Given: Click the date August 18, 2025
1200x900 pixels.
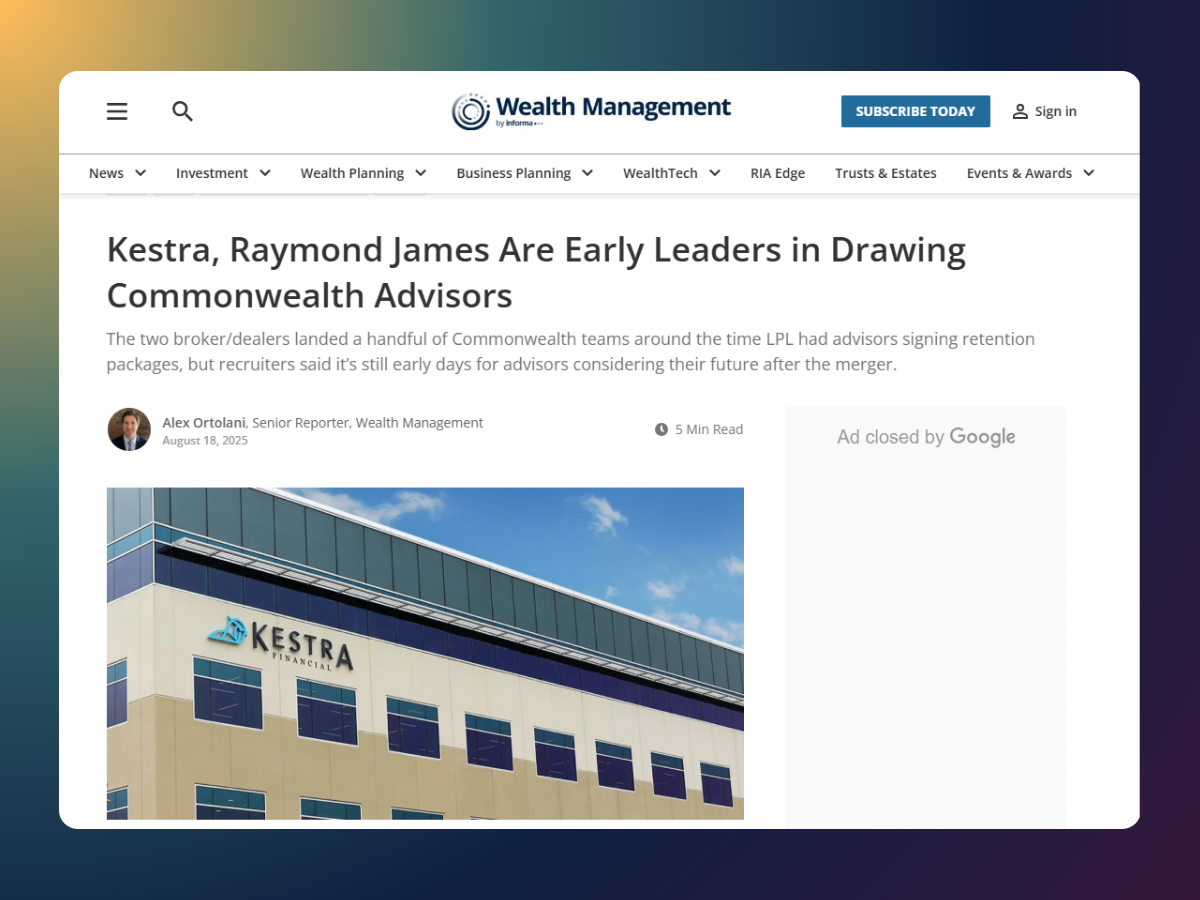Looking at the screenshot, I should 205,441.
